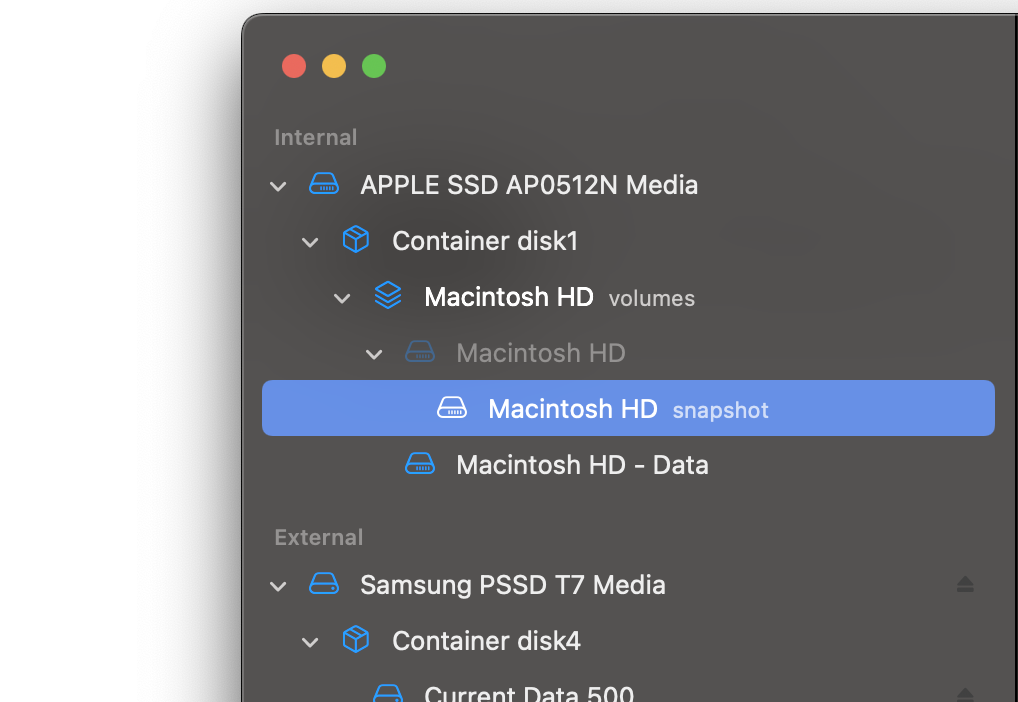Collapse the Macintosh HD volumes group
This screenshot has height=702, width=1018.
342,298
